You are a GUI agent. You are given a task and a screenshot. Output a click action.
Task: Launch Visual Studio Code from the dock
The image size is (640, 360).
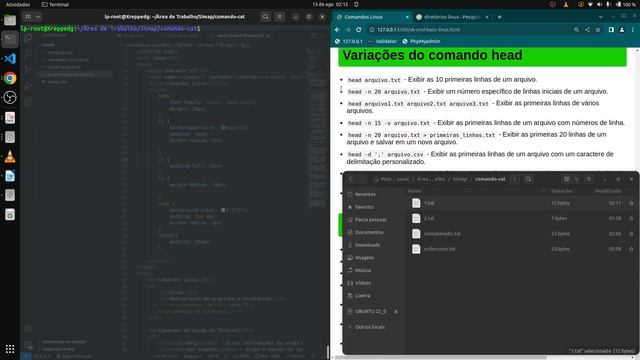coord(10,59)
